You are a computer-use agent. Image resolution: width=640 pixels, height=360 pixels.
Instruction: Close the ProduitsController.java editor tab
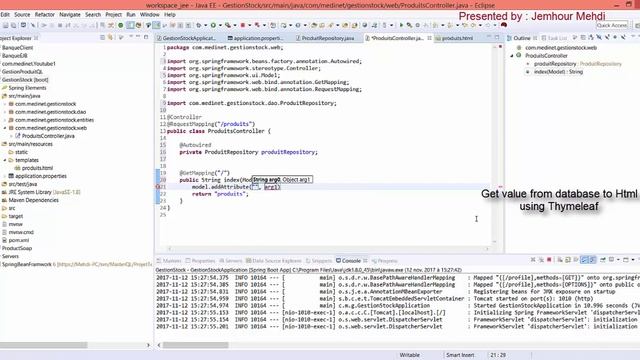coord(429,38)
